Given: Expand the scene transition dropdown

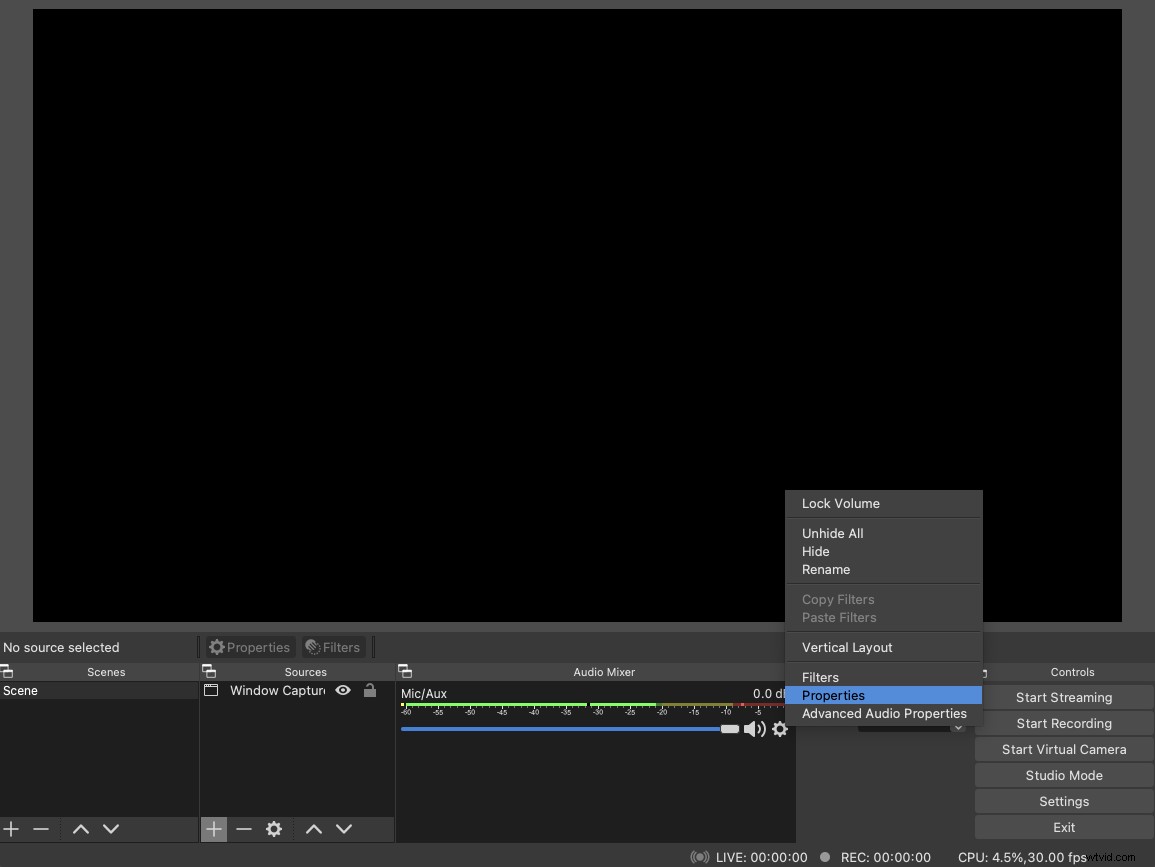Looking at the screenshot, I should click(958, 726).
